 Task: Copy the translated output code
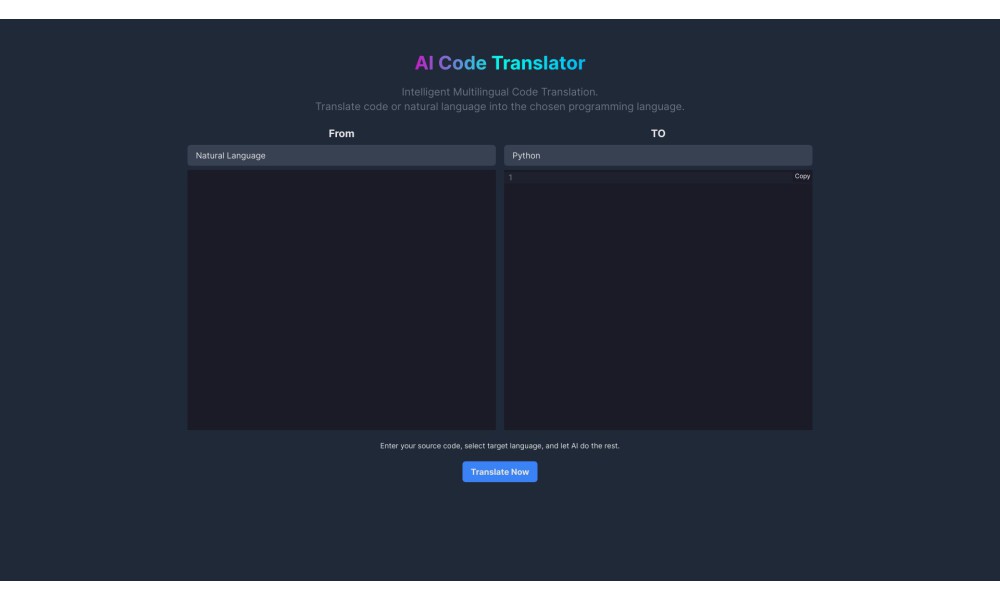[802, 176]
